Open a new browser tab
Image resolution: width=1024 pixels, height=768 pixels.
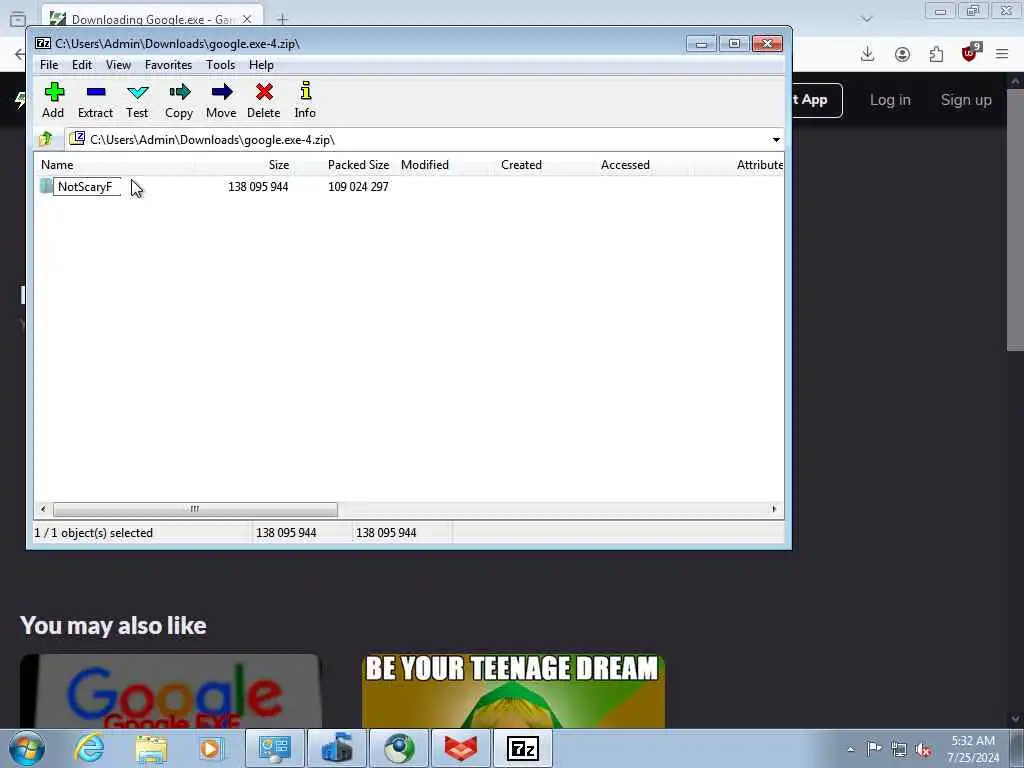282,20
